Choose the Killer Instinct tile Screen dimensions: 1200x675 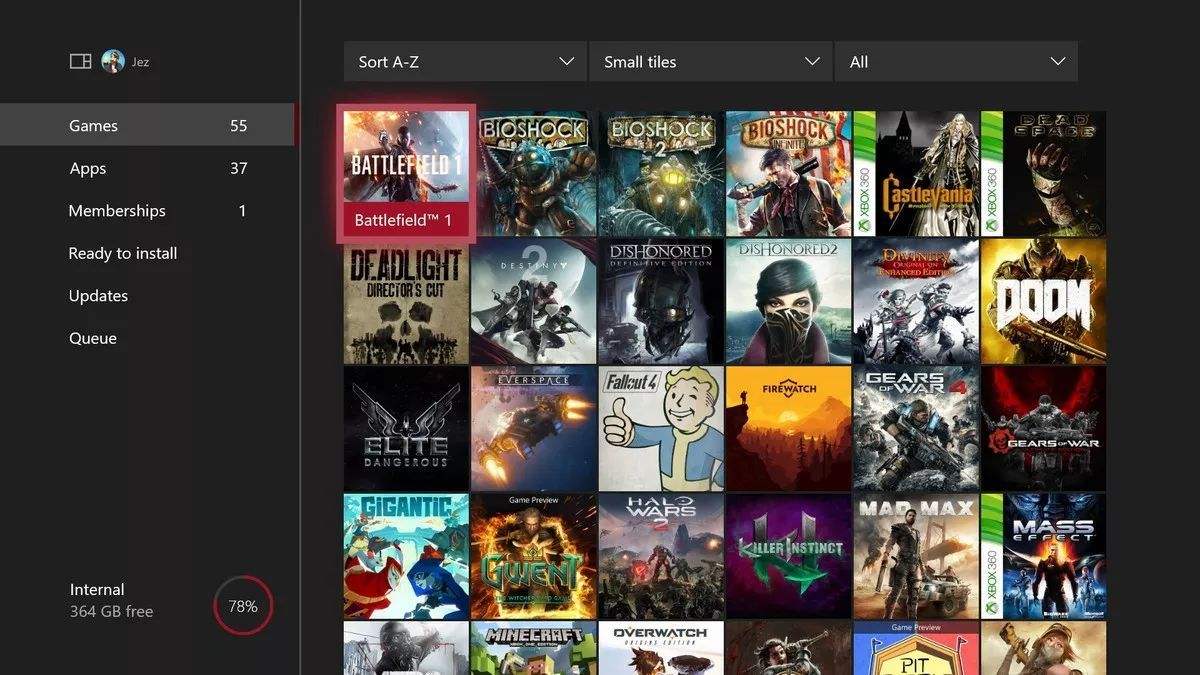788,556
